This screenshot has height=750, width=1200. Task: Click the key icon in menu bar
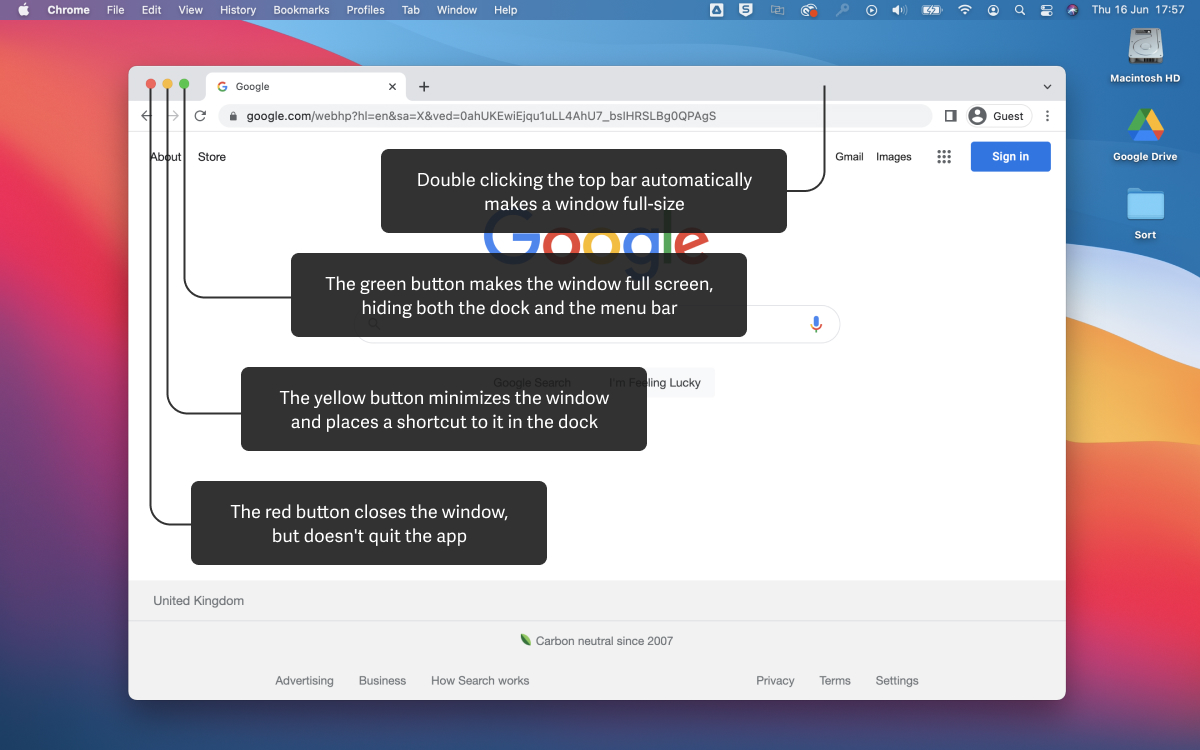(x=842, y=10)
